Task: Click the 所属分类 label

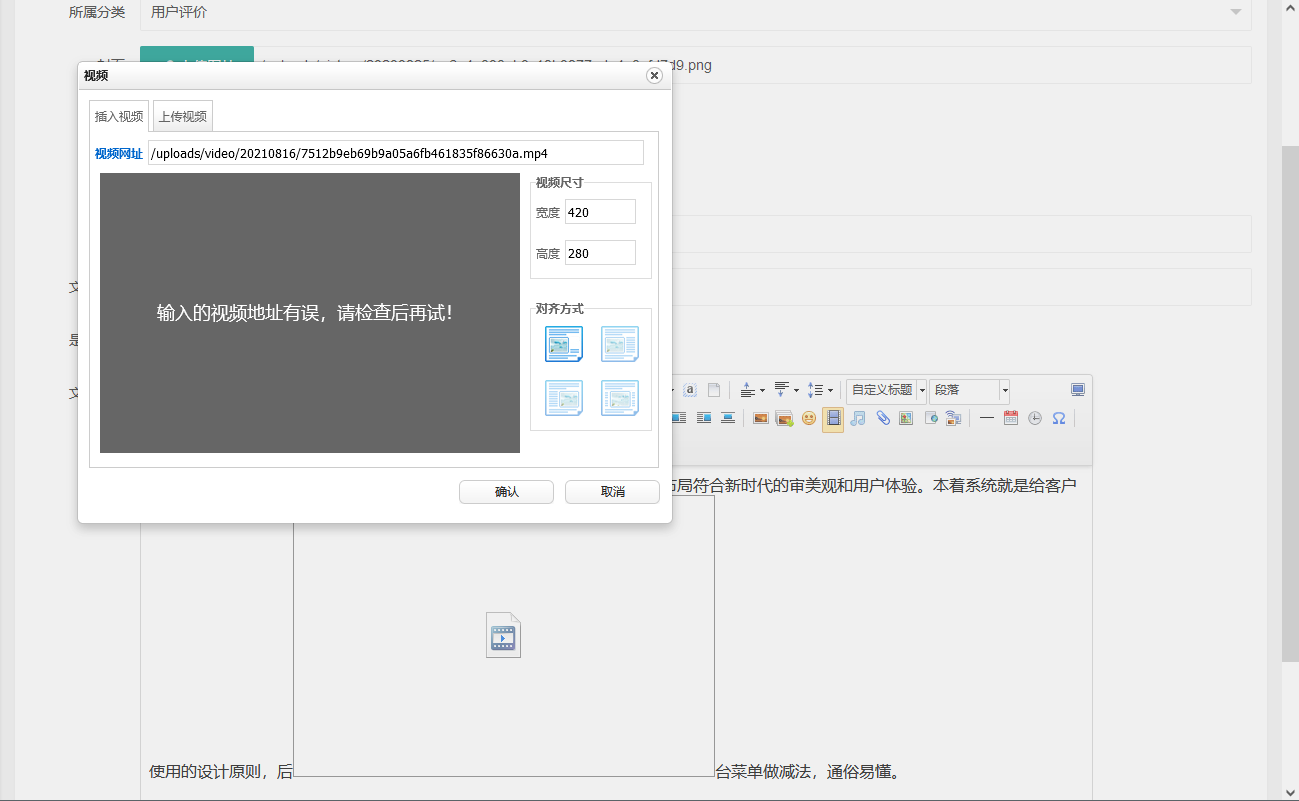Action: [x=97, y=12]
